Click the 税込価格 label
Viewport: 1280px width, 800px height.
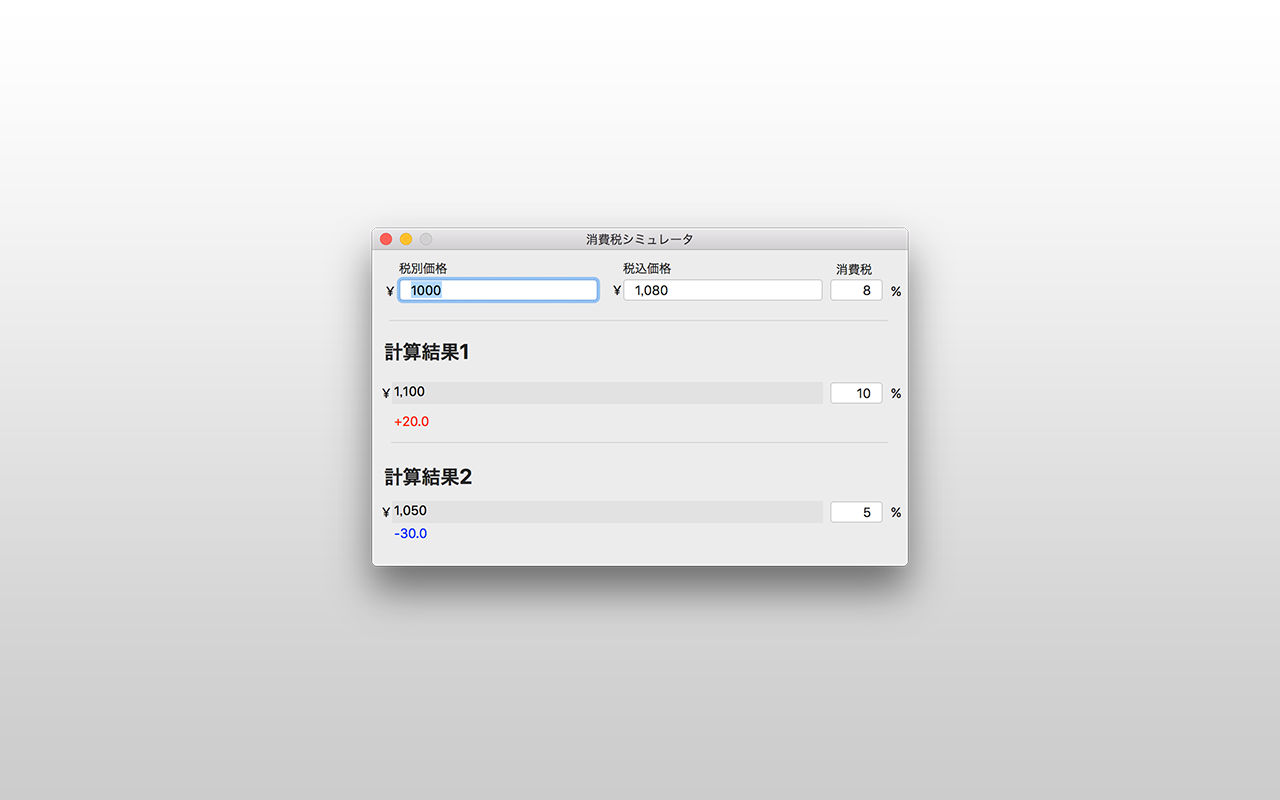coord(647,268)
